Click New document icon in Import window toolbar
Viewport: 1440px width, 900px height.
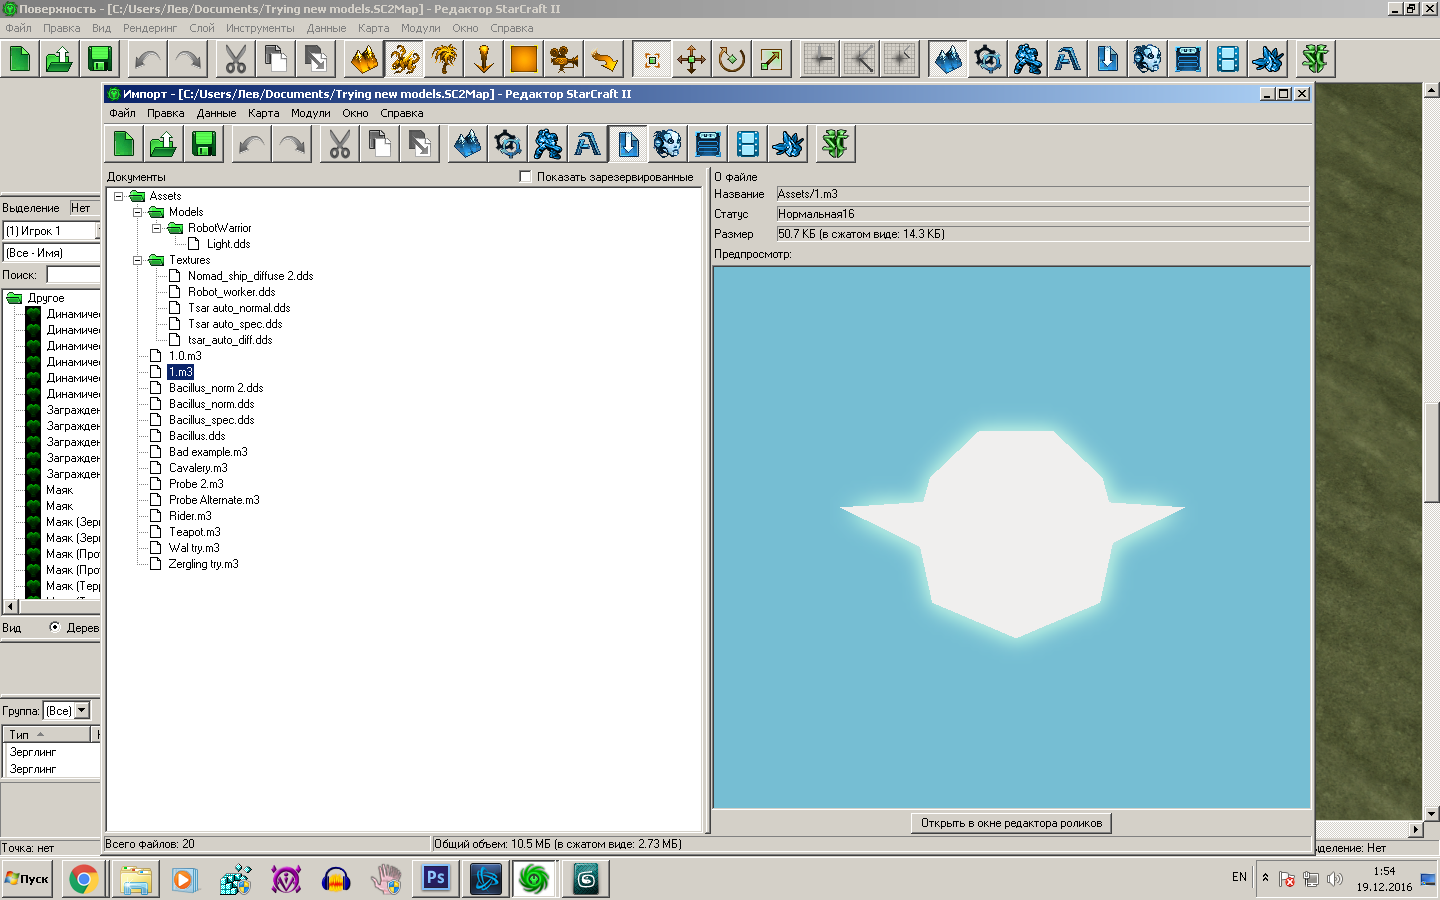[x=124, y=145]
